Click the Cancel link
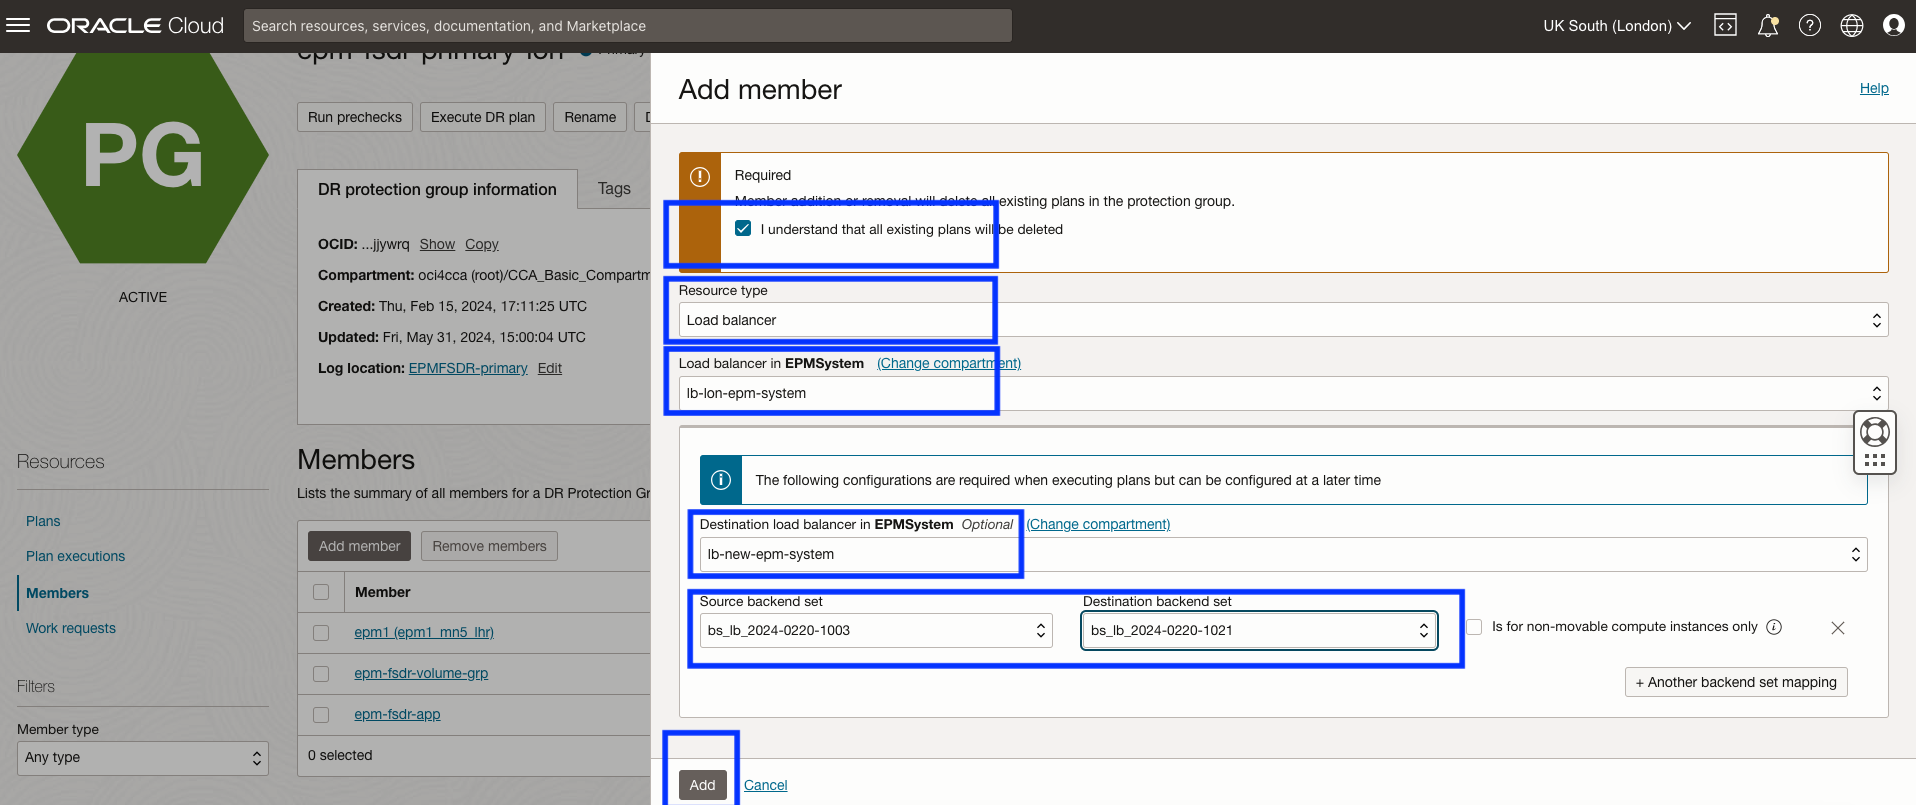Screen dimensions: 1916x805 (766, 785)
